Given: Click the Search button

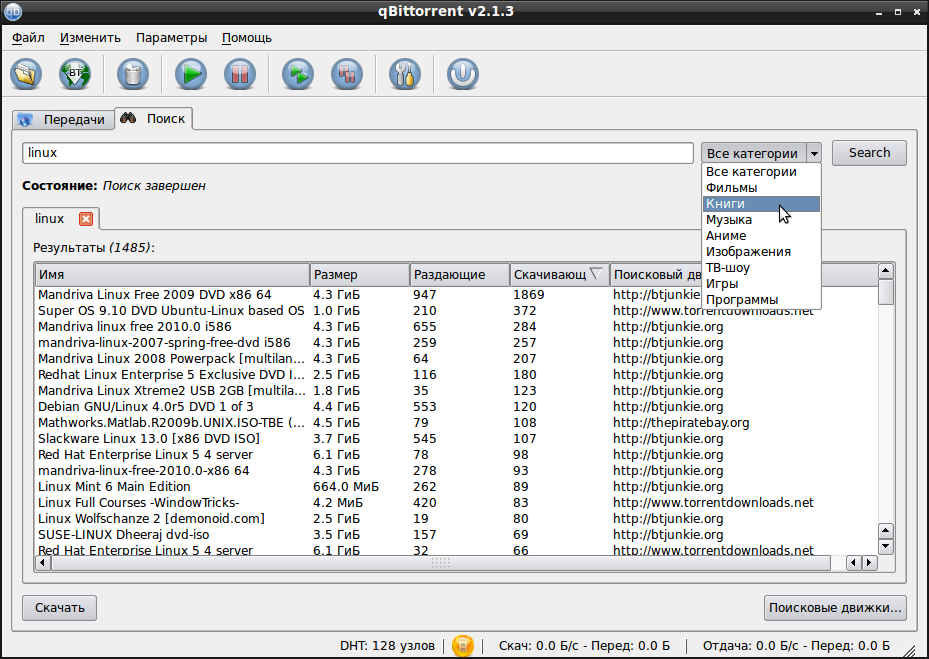Looking at the screenshot, I should [x=869, y=153].
